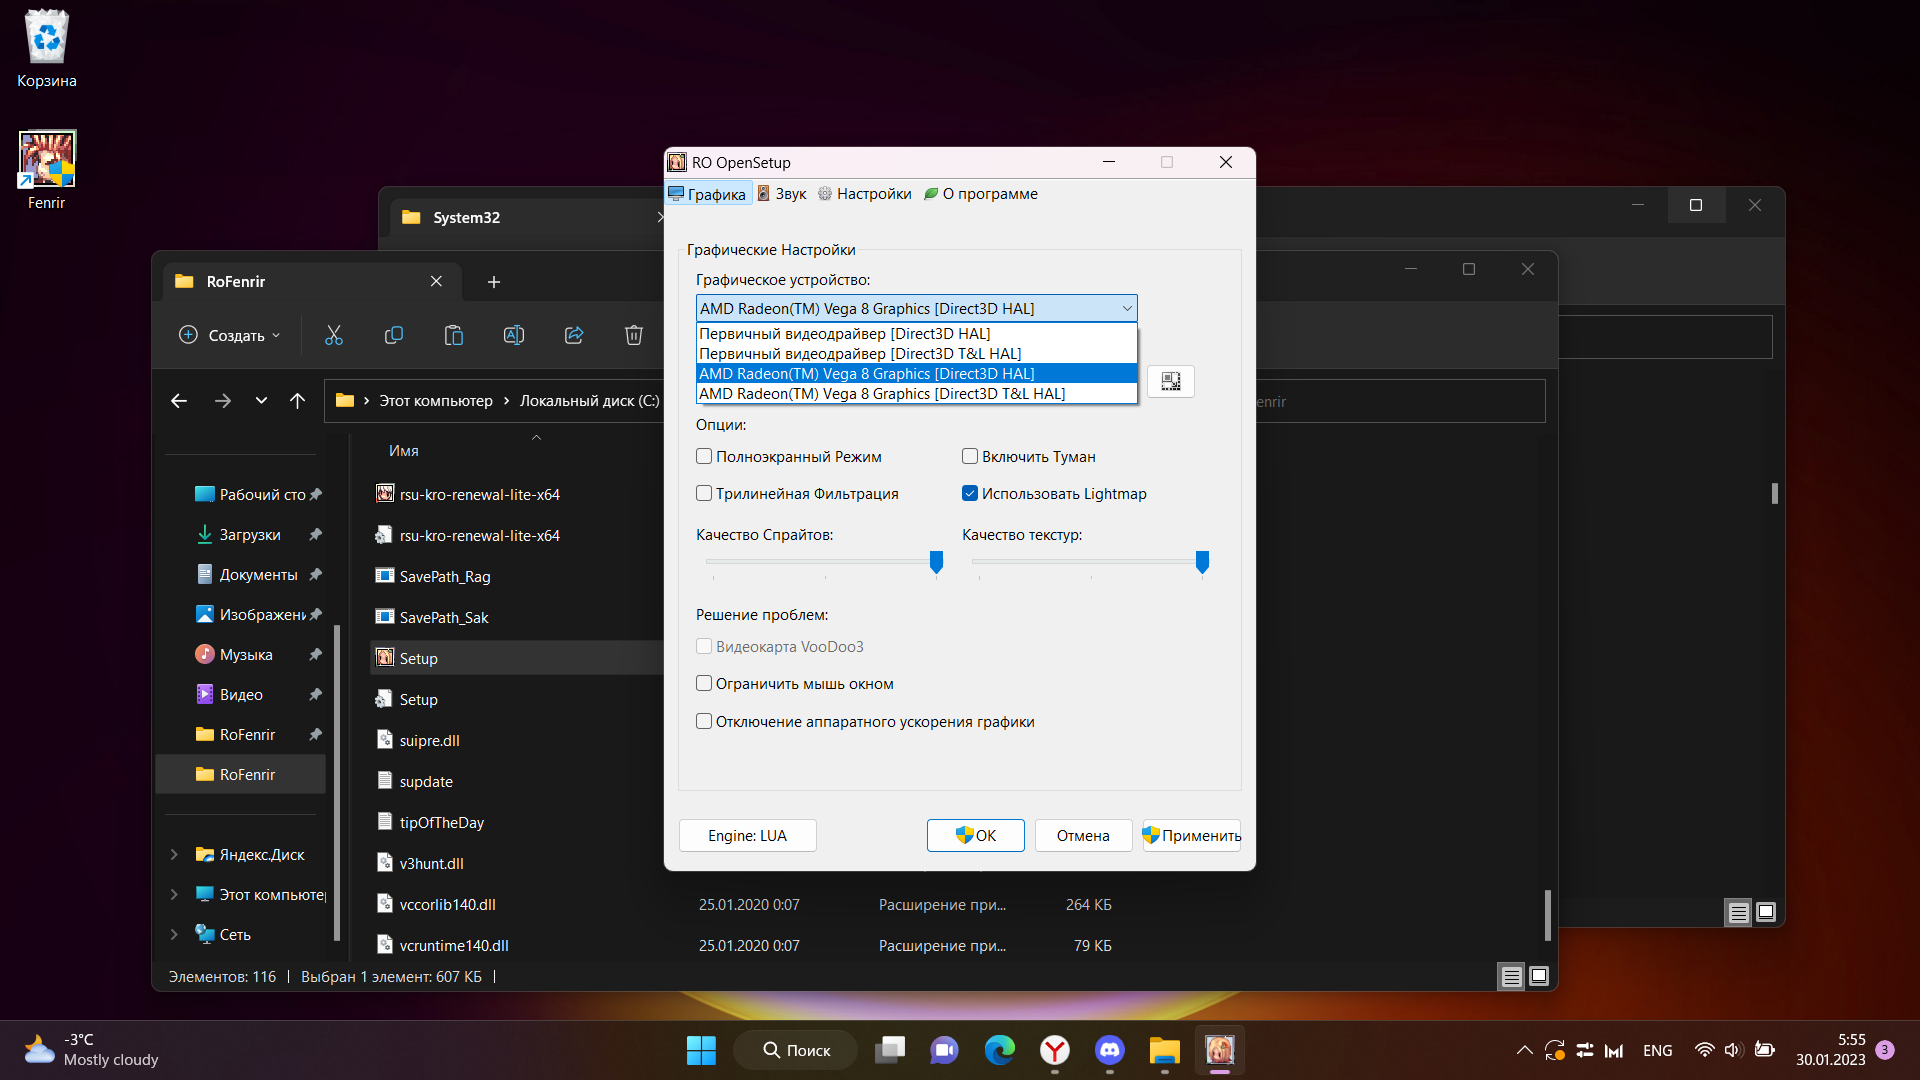Select Первичный видеодрайвер [Direct3D T&L HAL] option
The height and width of the screenshot is (1080, 1920).
(x=916, y=354)
